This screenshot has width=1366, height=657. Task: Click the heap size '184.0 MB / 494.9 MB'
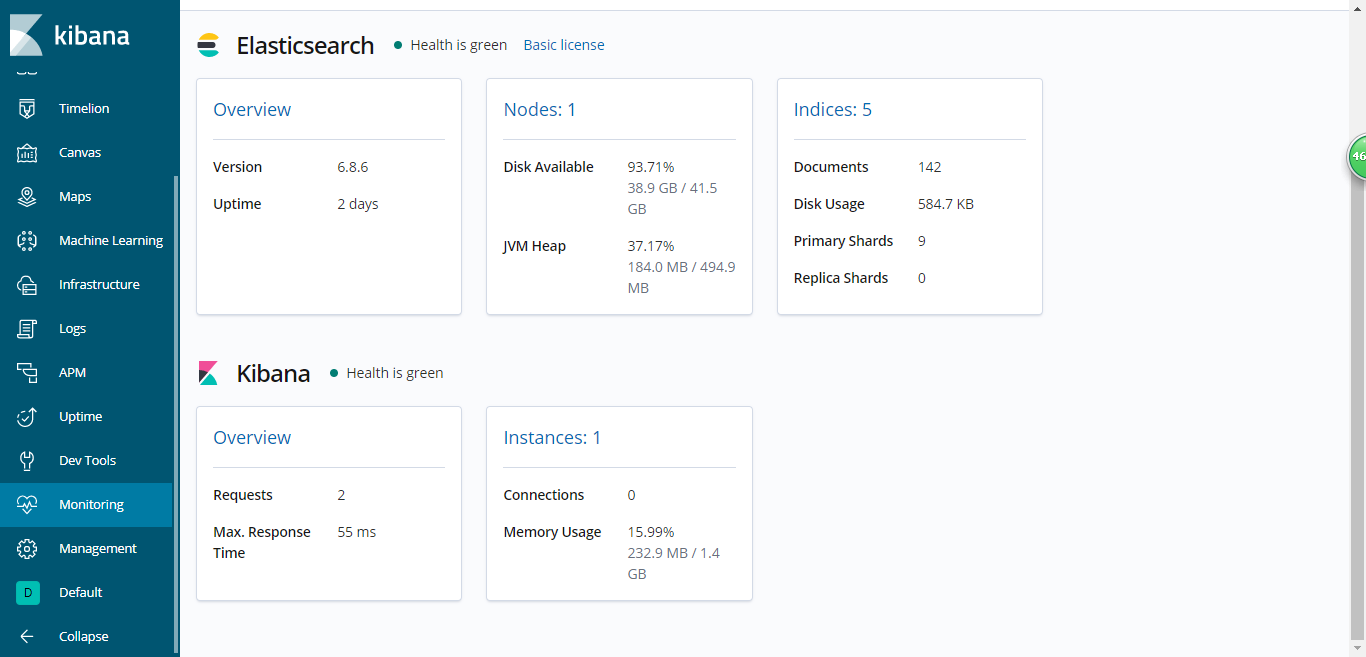point(681,278)
